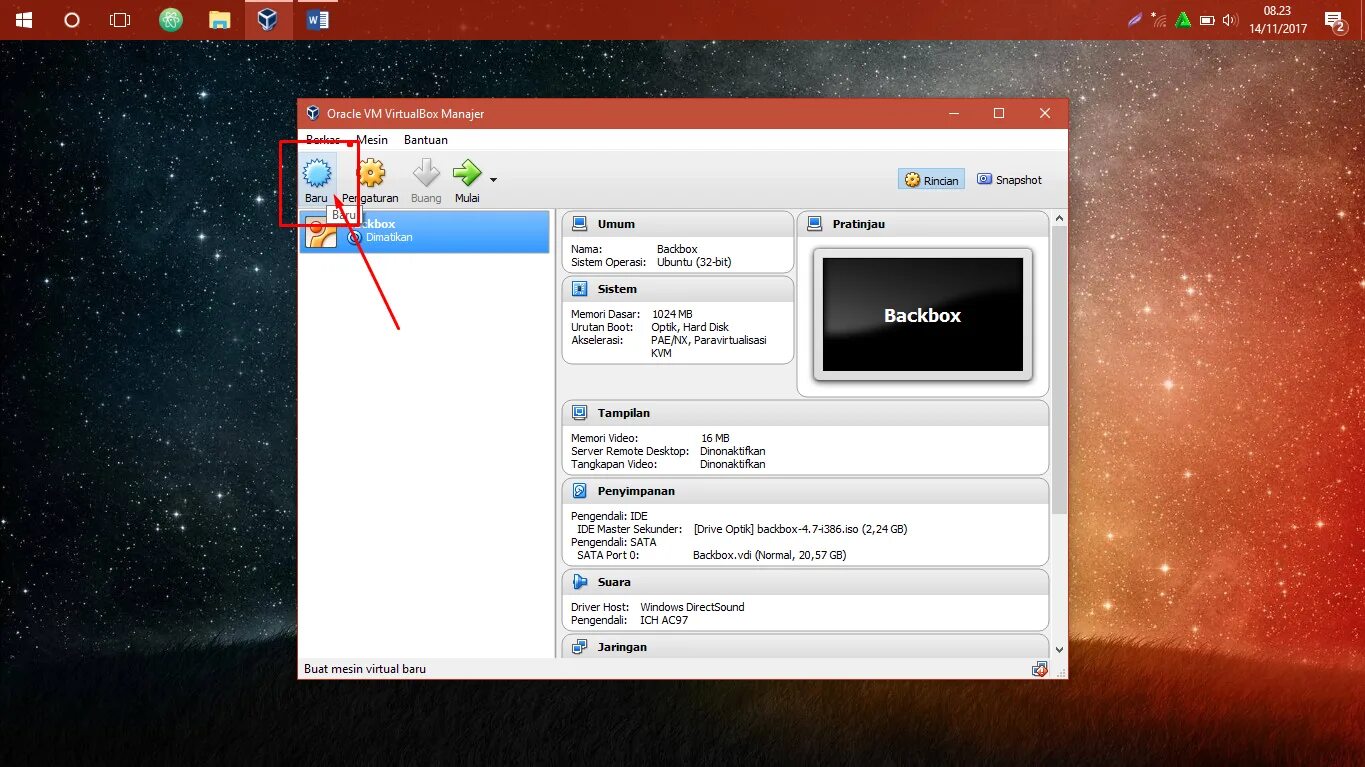Click the details pane vertical scrollbar

pyautogui.click(x=1059, y=370)
